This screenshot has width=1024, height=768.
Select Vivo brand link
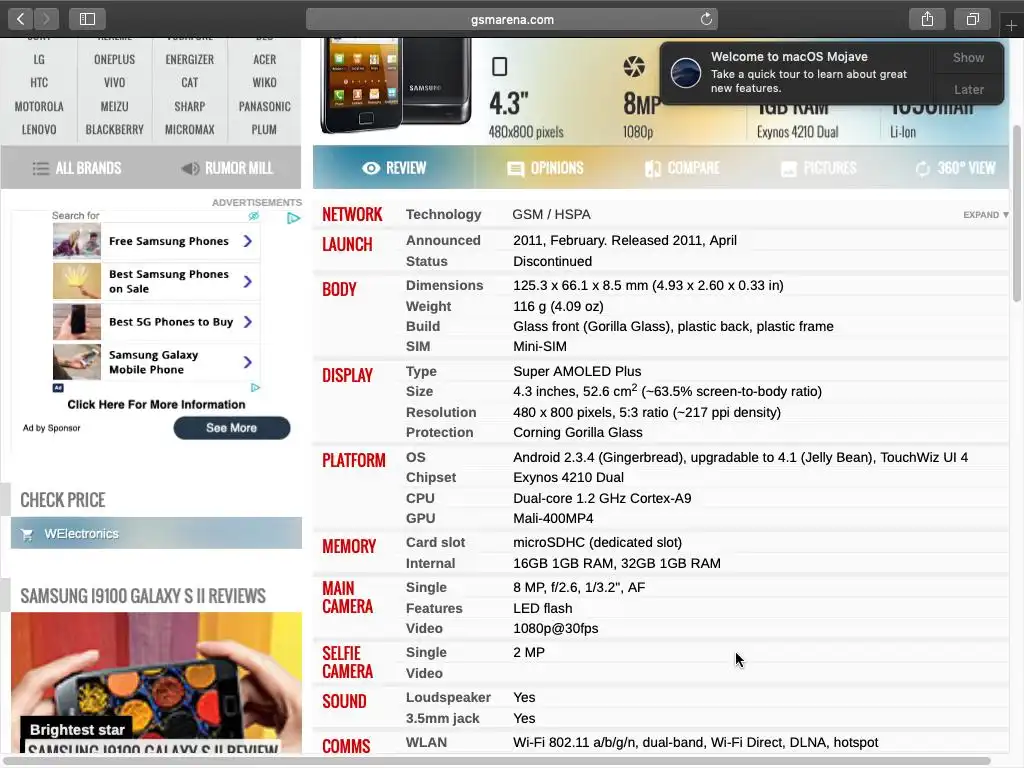click(x=114, y=83)
